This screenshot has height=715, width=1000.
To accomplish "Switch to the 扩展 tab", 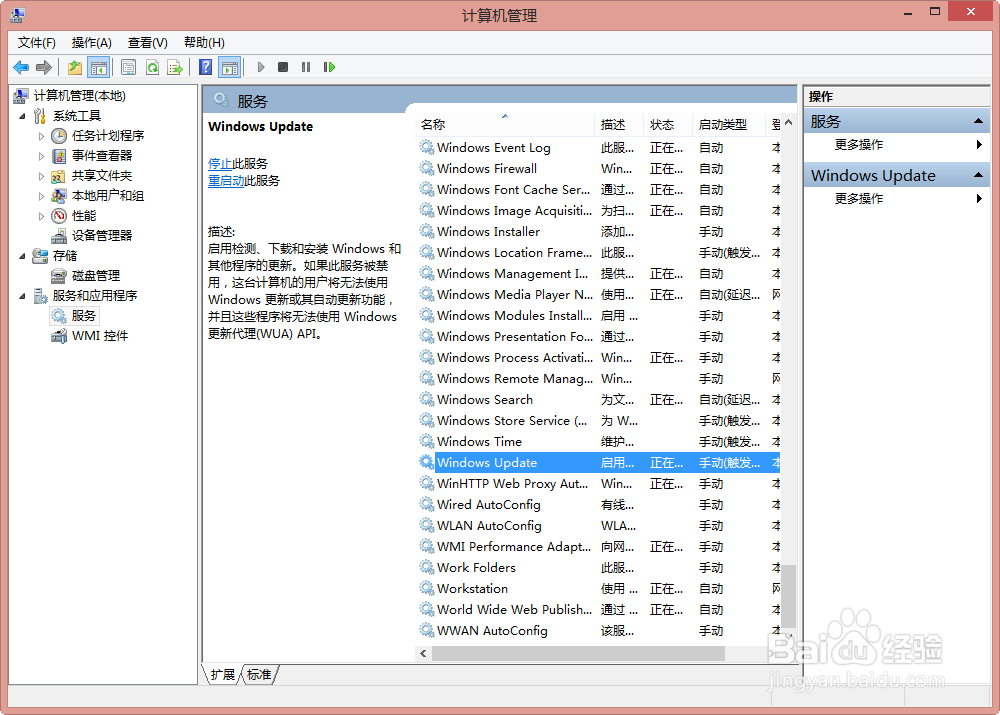I will pyautogui.click(x=223, y=675).
